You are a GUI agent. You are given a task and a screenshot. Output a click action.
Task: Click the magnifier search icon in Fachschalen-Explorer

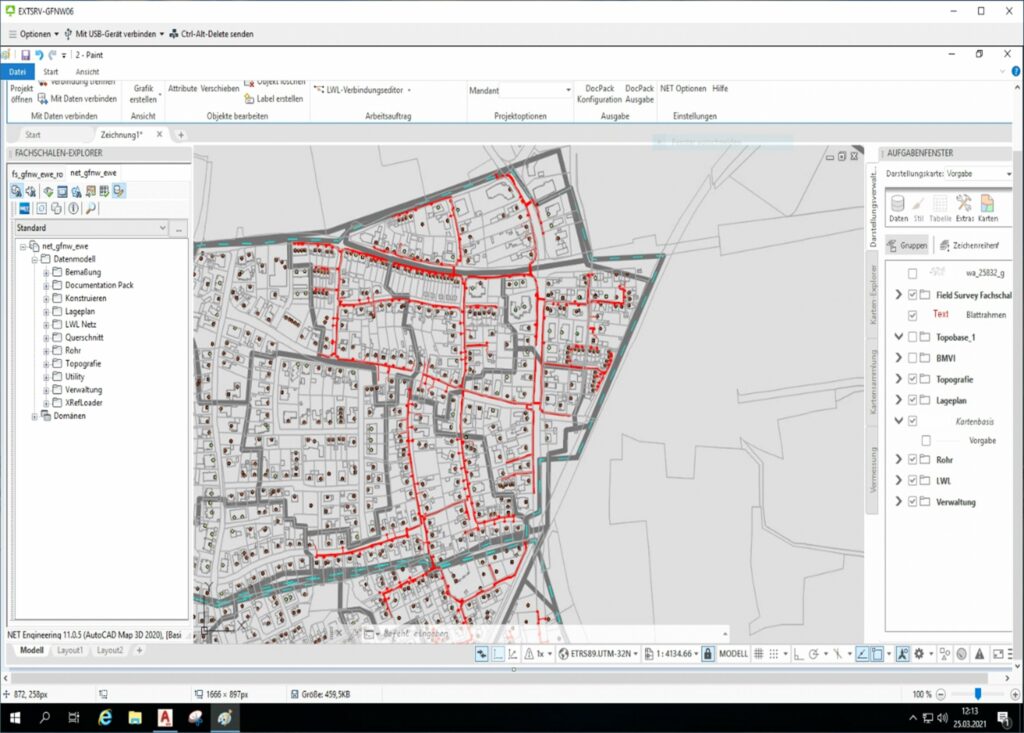[x=91, y=209]
